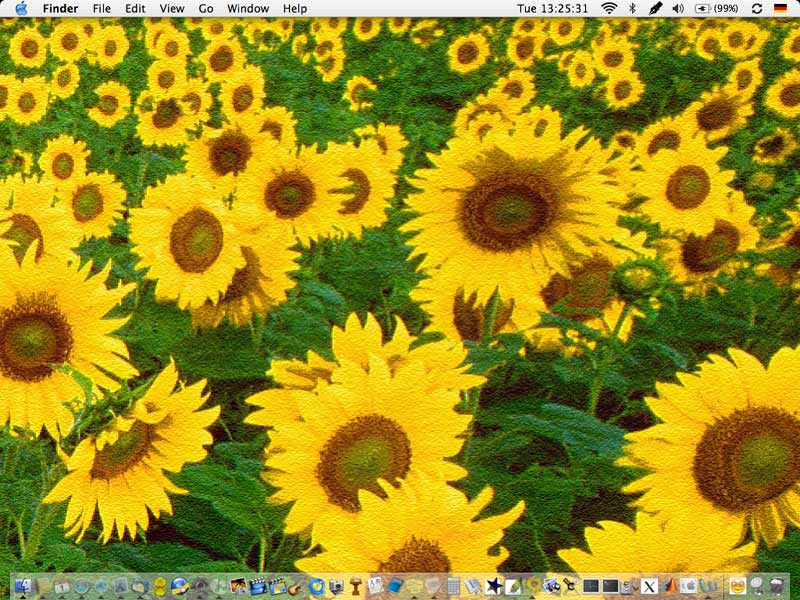Launch iPhoto from the dock
Viewport: 800px width, 600px height.
(x=238, y=586)
